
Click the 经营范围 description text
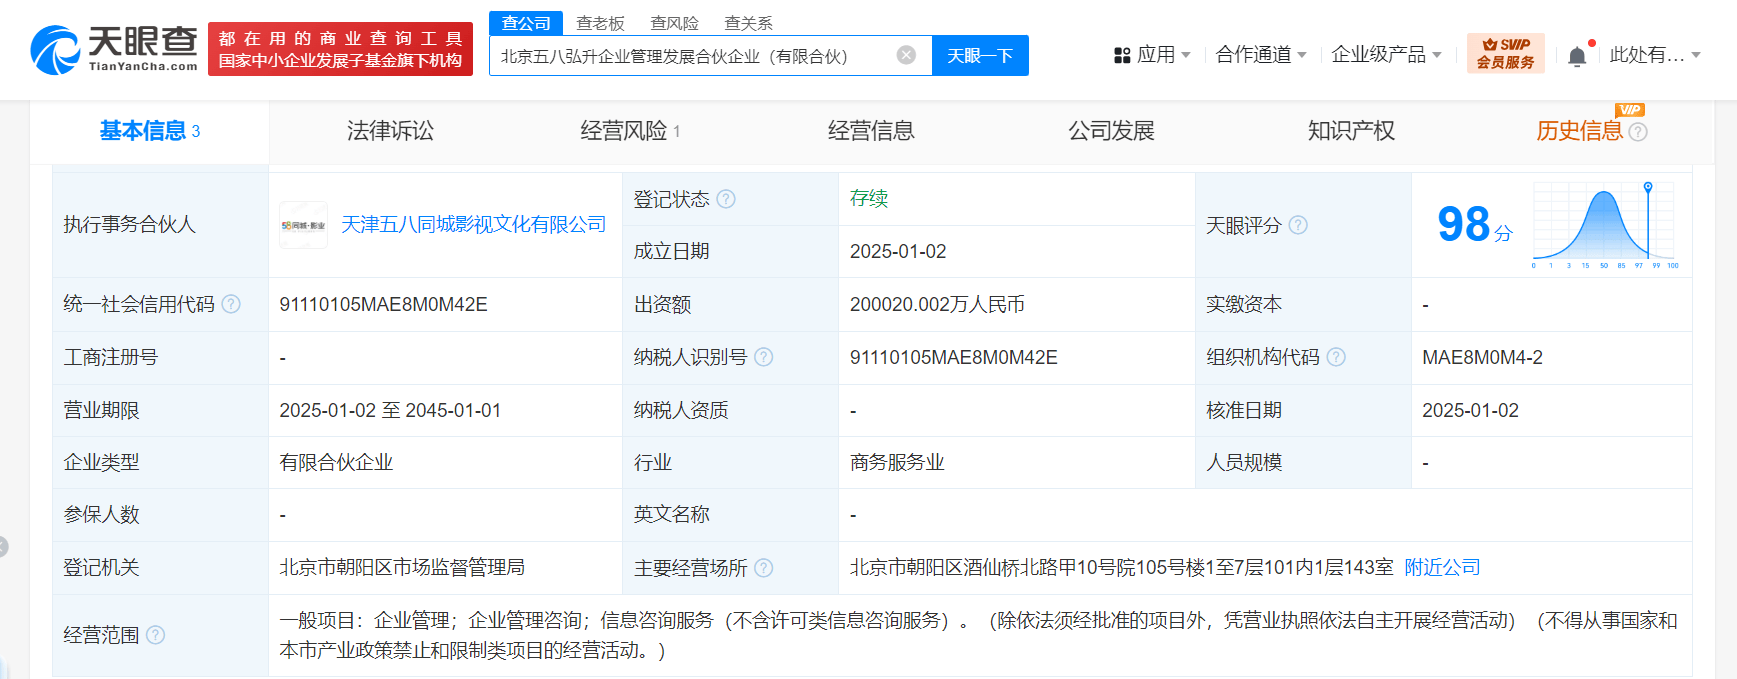[x=978, y=635]
